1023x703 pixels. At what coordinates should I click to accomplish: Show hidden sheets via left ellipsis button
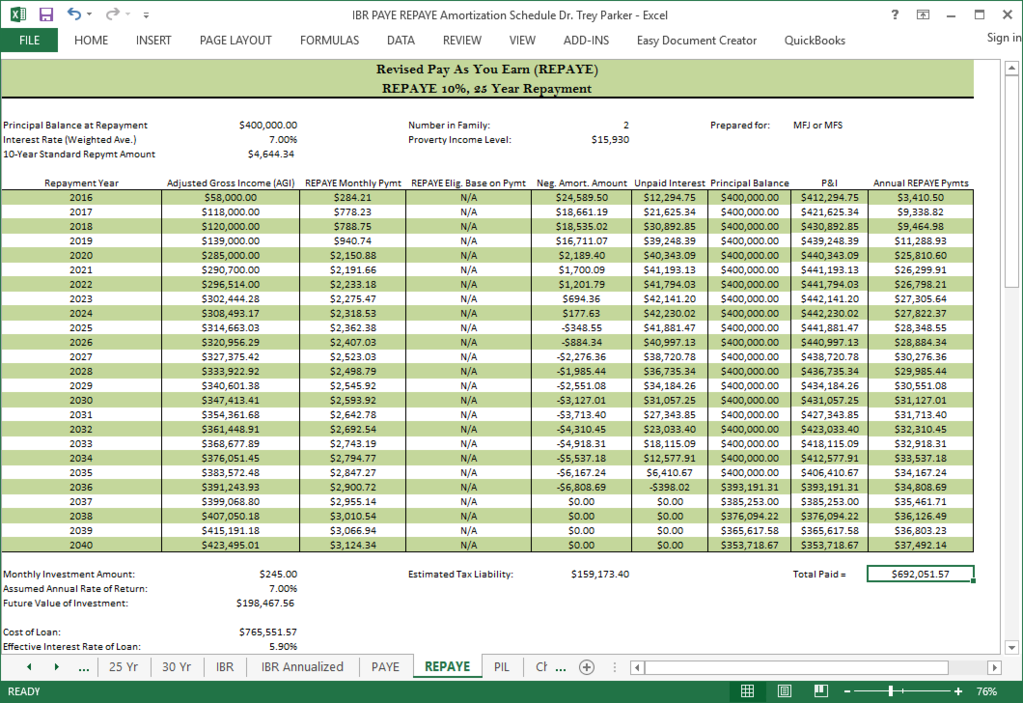point(84,667)
